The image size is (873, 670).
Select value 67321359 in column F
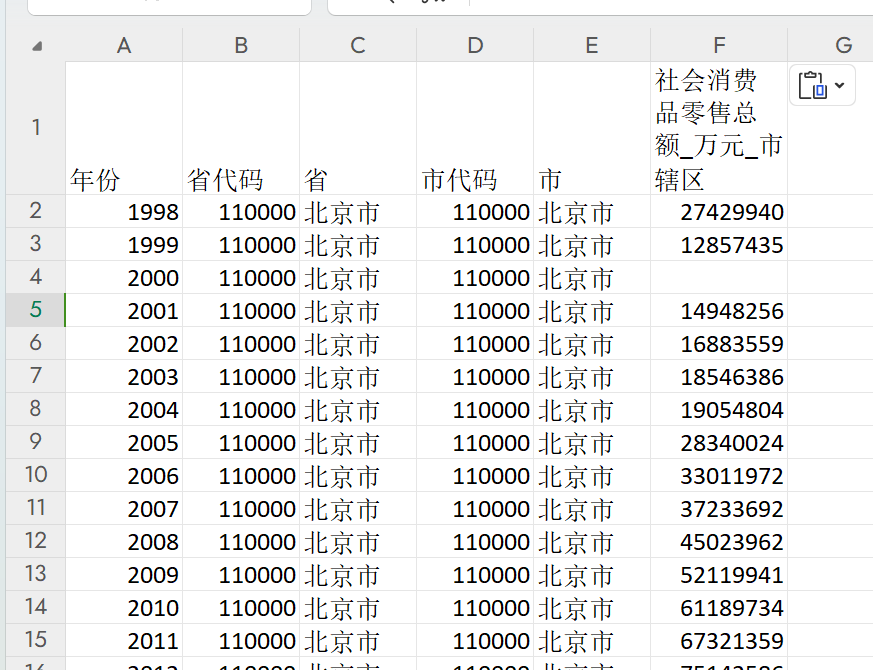[719, 640]
